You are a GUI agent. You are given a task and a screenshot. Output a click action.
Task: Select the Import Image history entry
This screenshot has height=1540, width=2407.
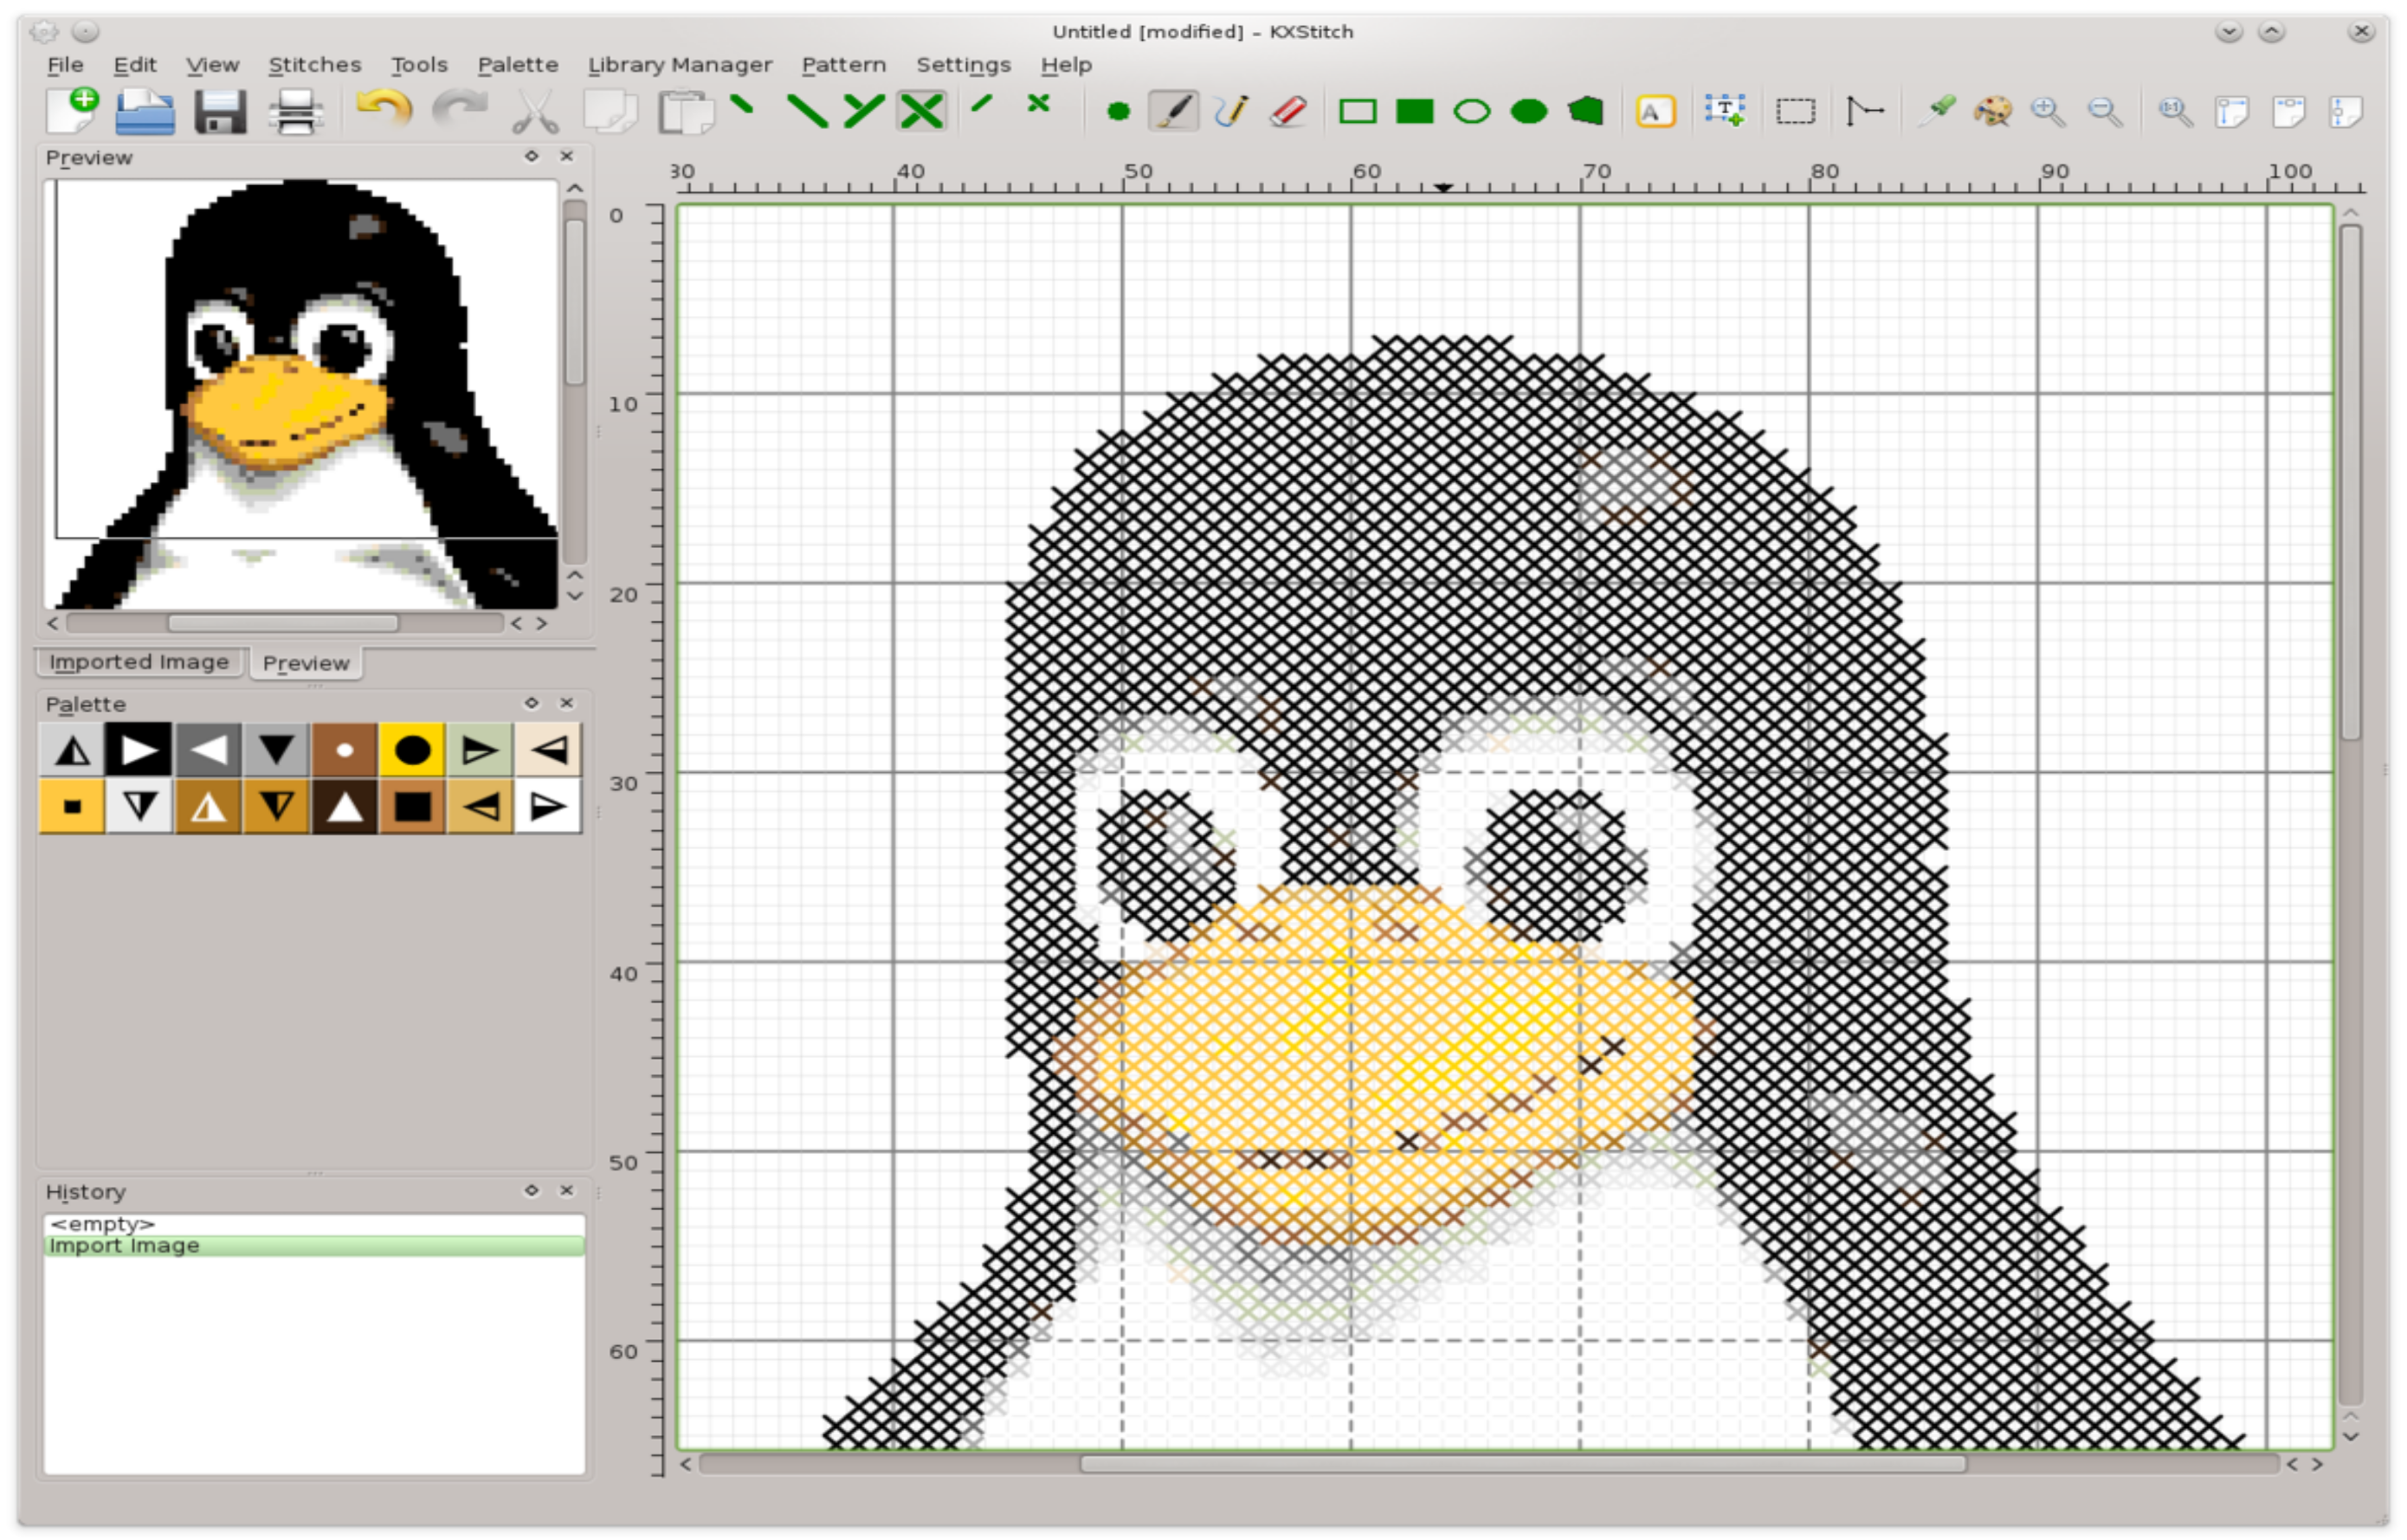tap(314, 1246)
